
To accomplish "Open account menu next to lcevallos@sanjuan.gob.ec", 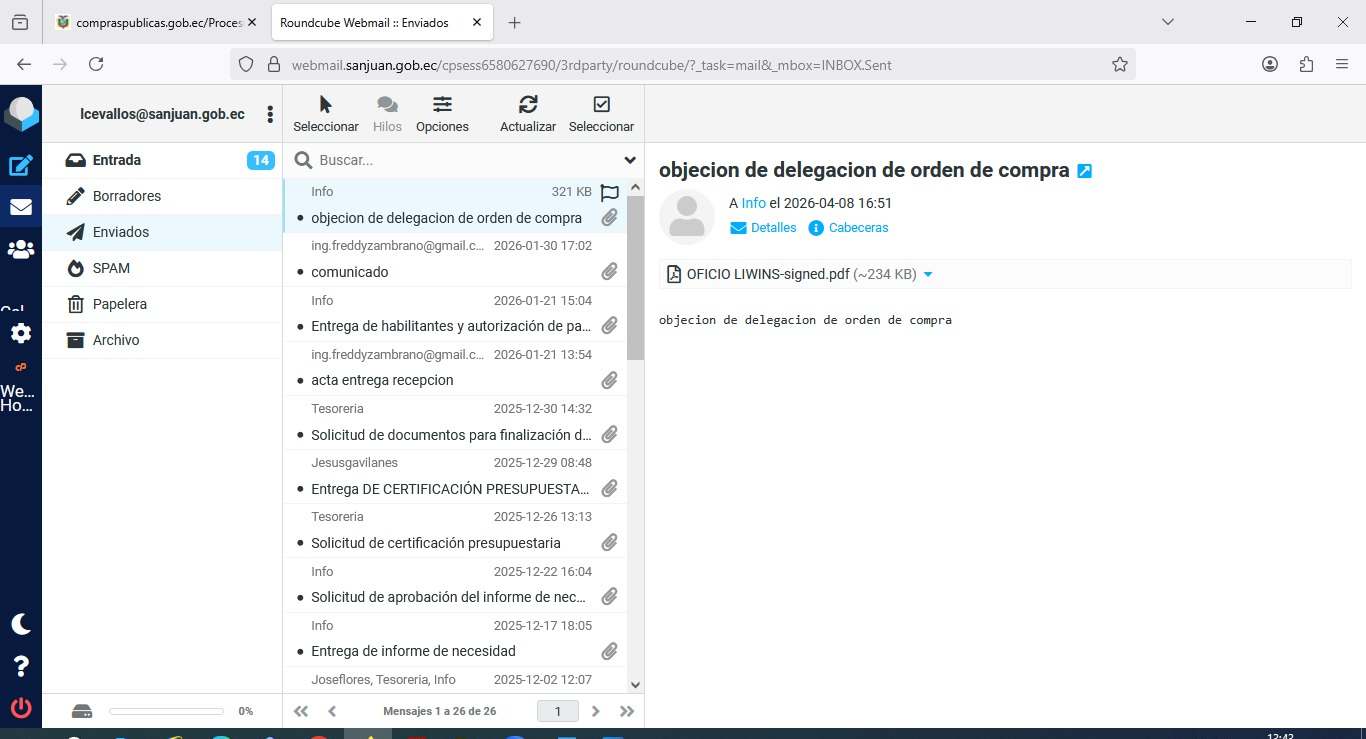I will 270,115.
